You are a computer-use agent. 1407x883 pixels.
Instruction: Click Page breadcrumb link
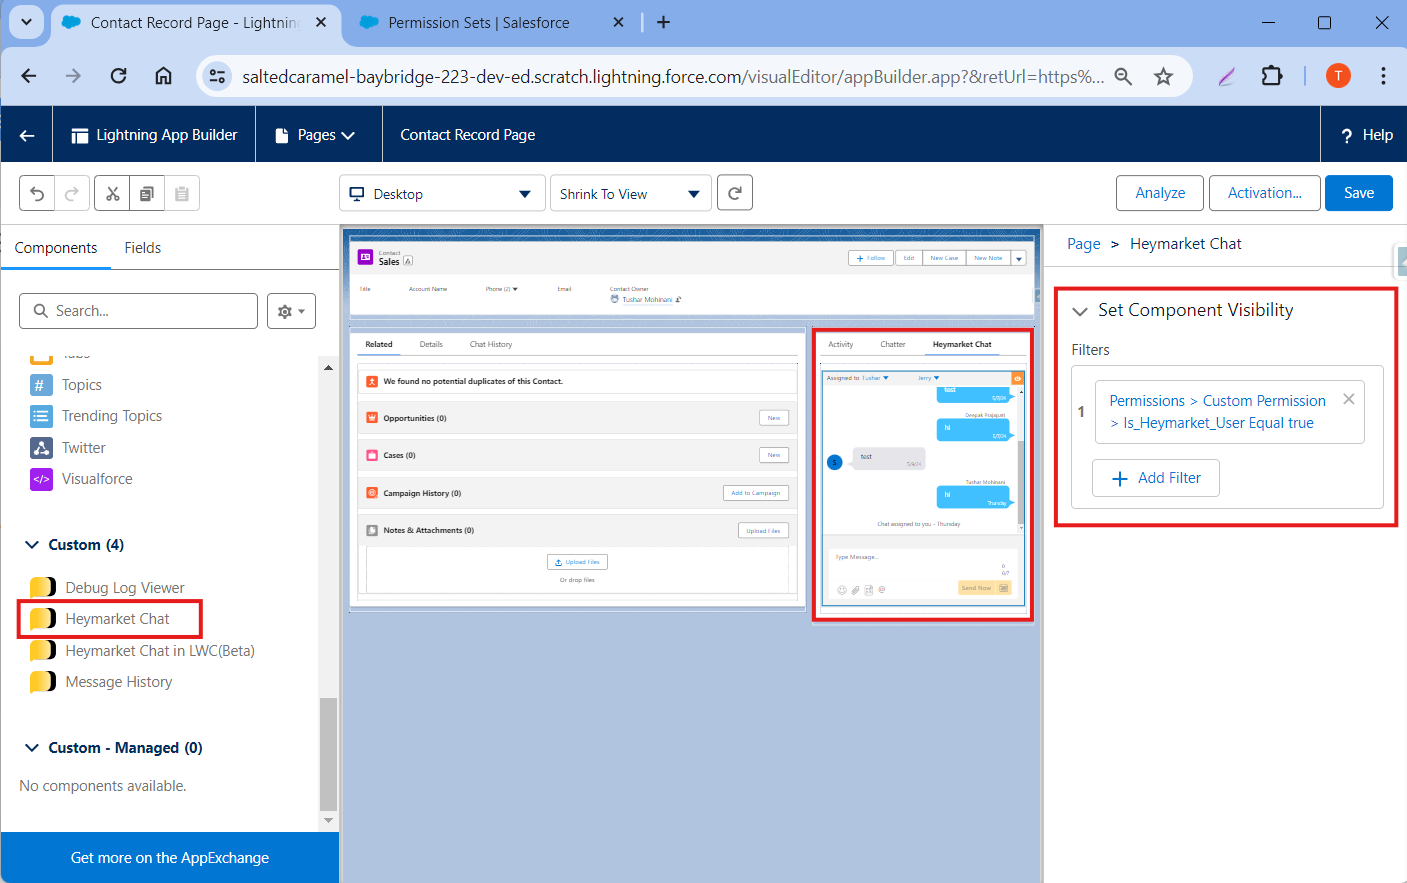click(x=1083, y=244)
